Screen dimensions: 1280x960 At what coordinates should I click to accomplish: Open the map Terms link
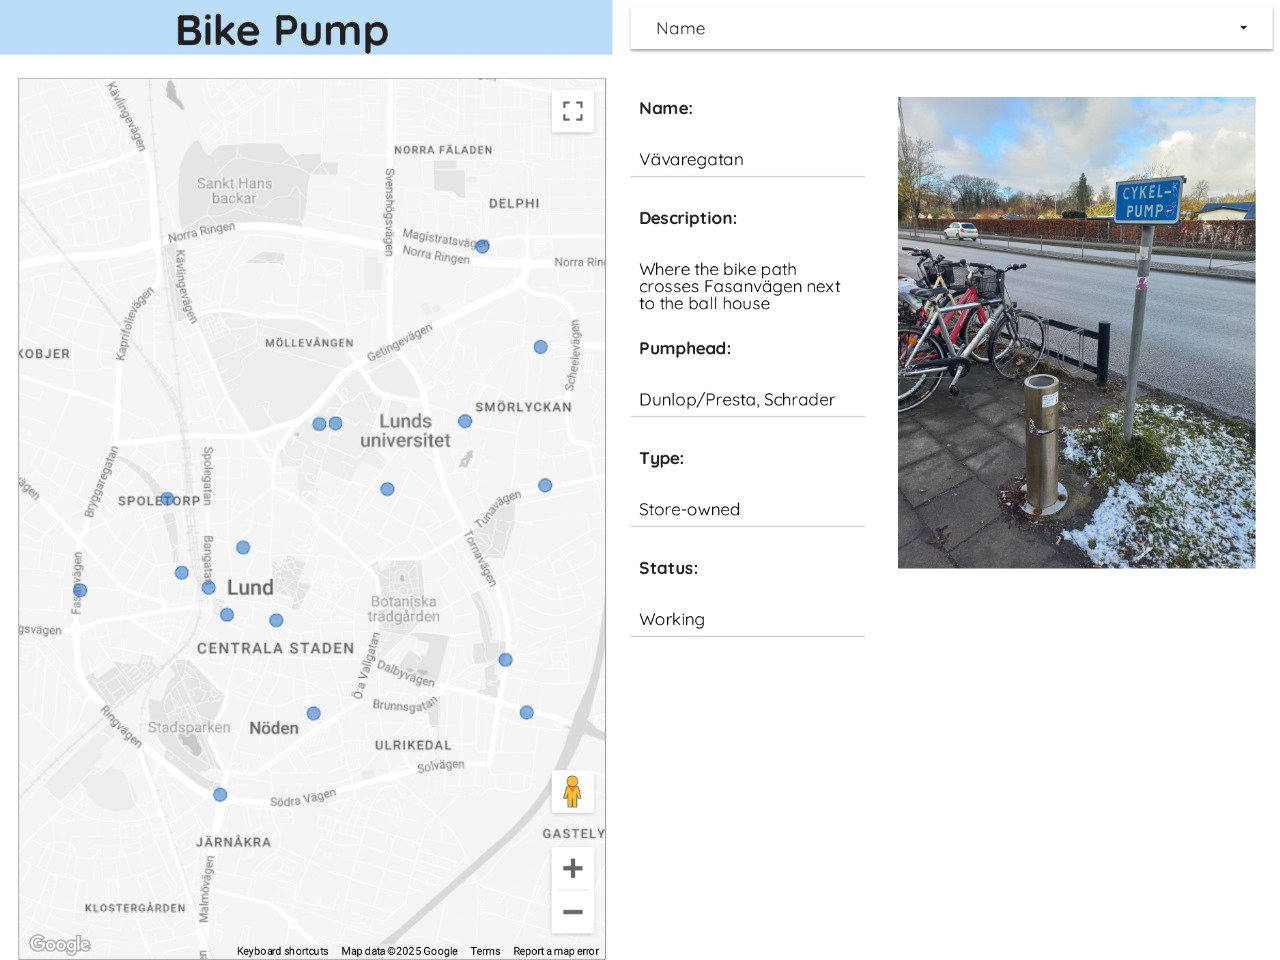pyautogui.click(x=485, y=951)
